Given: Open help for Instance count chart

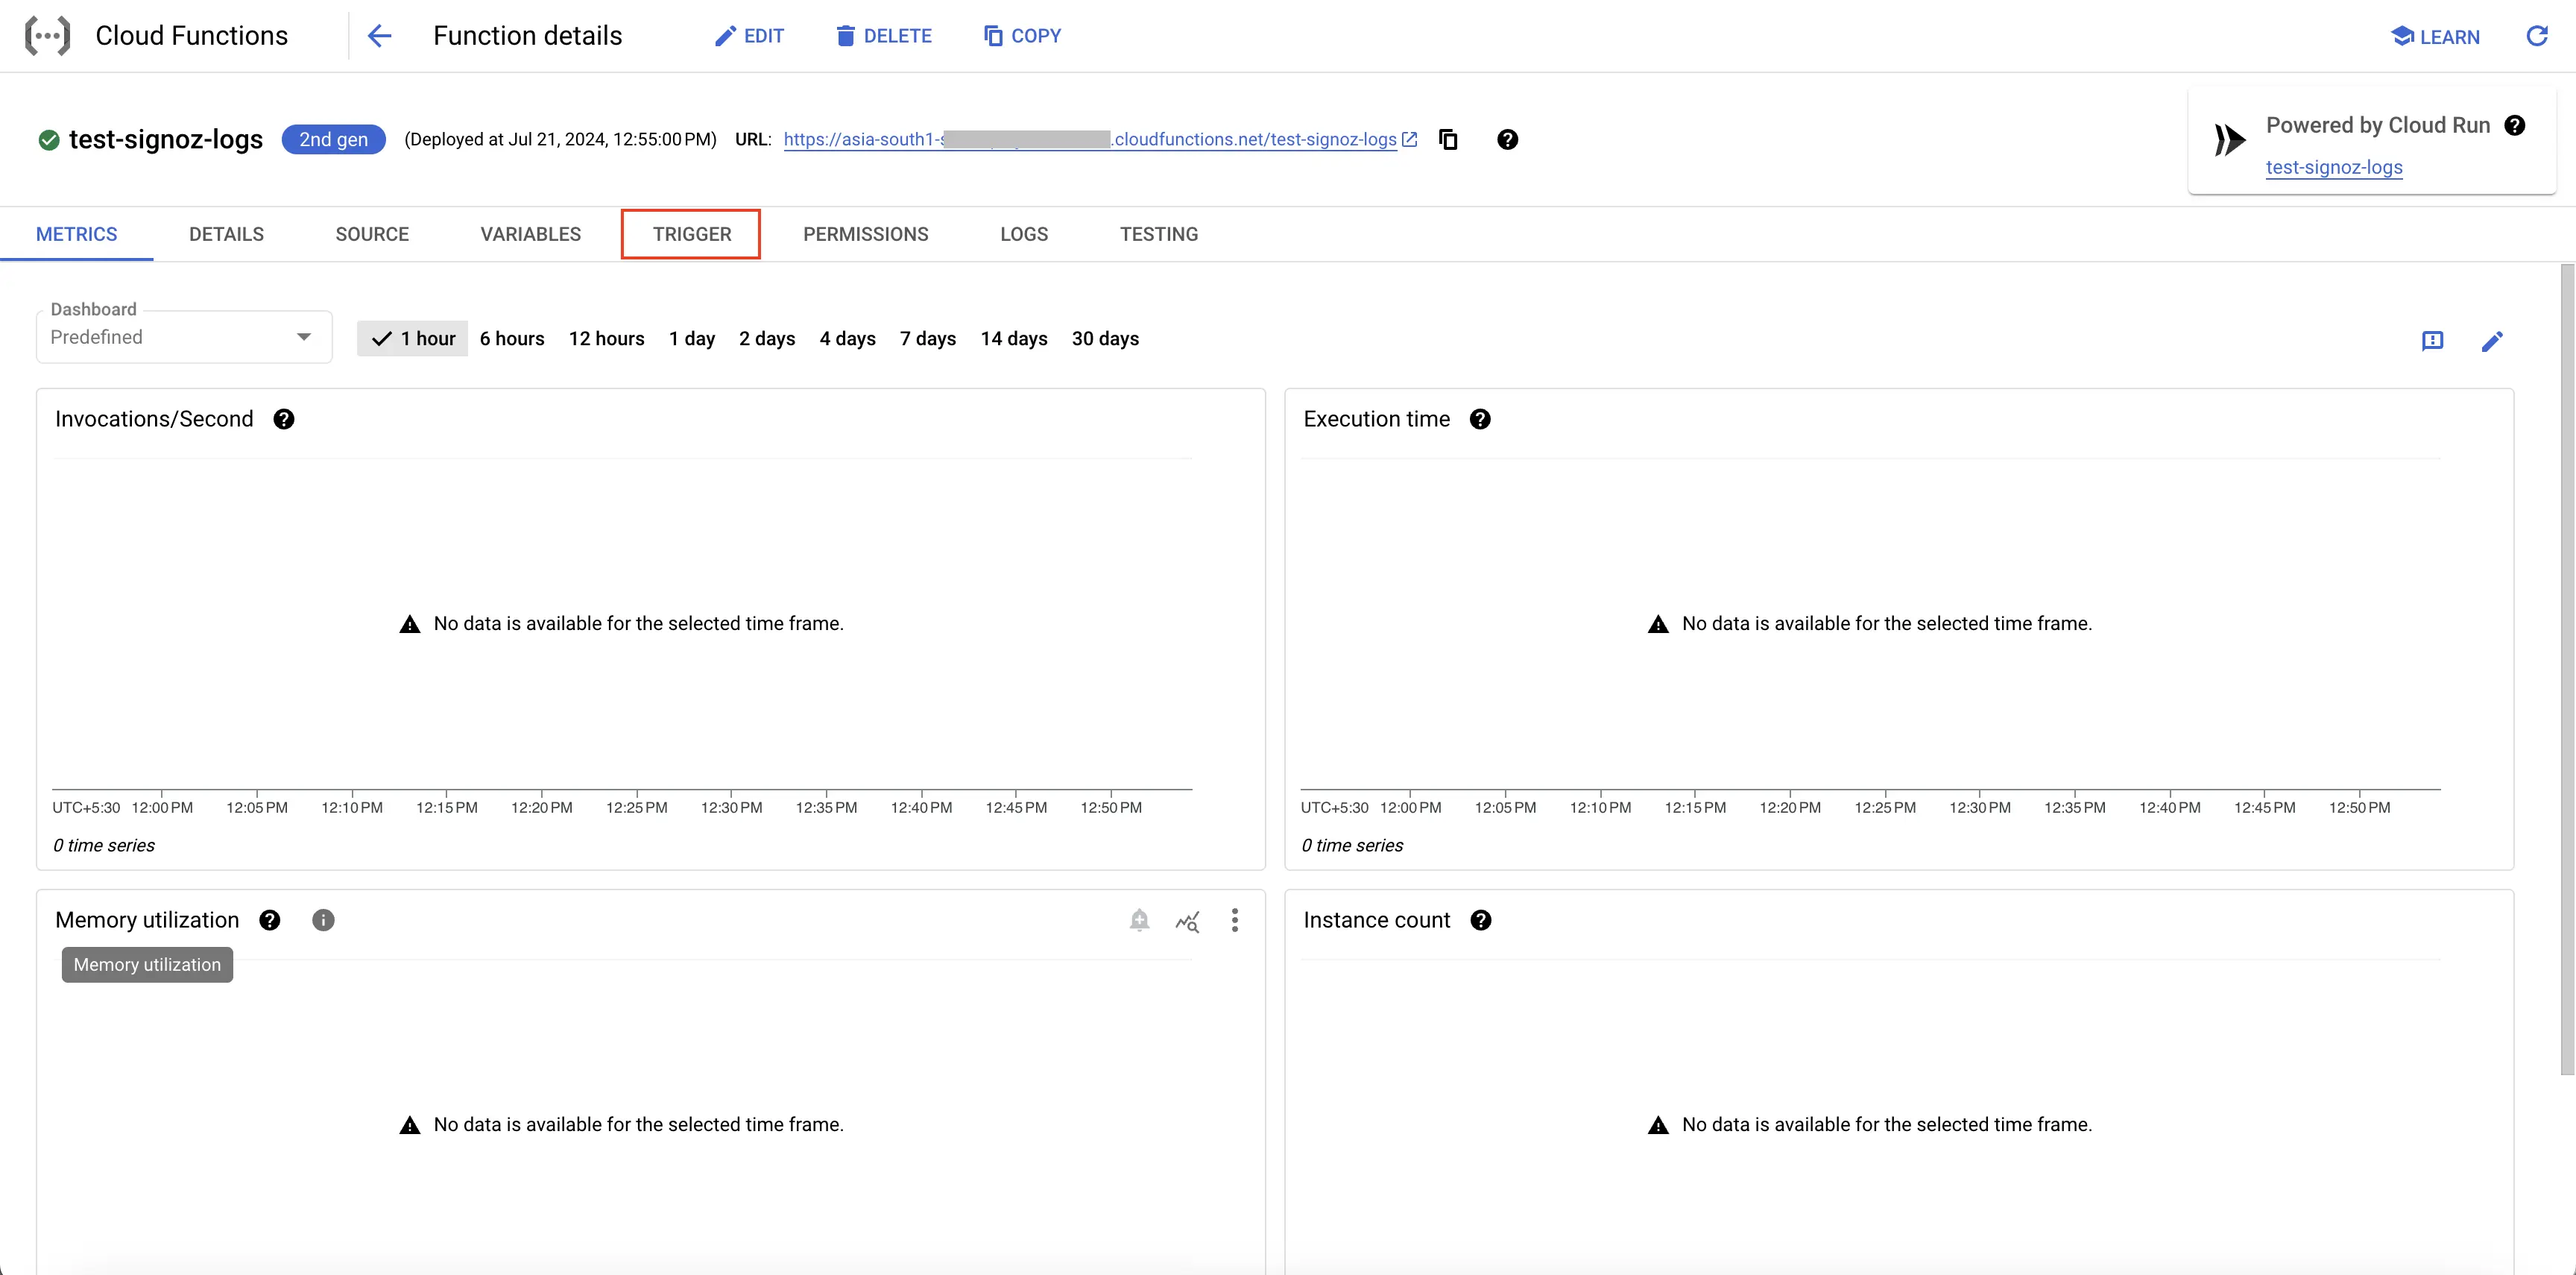Looking at the screenshot, I should [x=1481, y=920].
